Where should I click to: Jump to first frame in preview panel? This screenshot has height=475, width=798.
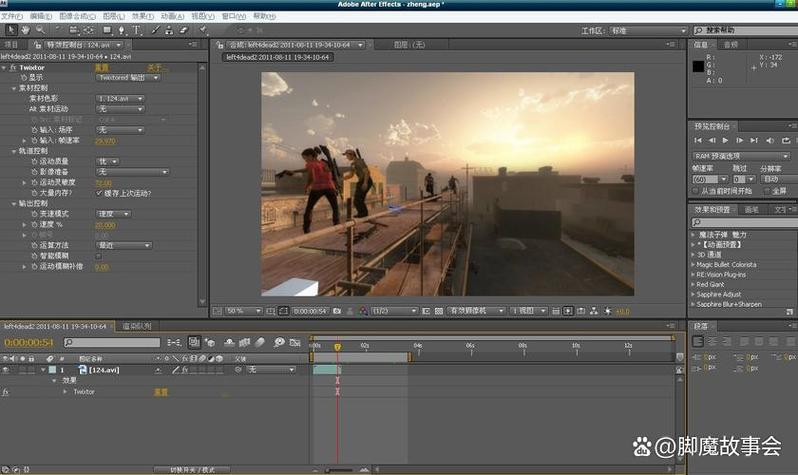click(x=698, y=141)
